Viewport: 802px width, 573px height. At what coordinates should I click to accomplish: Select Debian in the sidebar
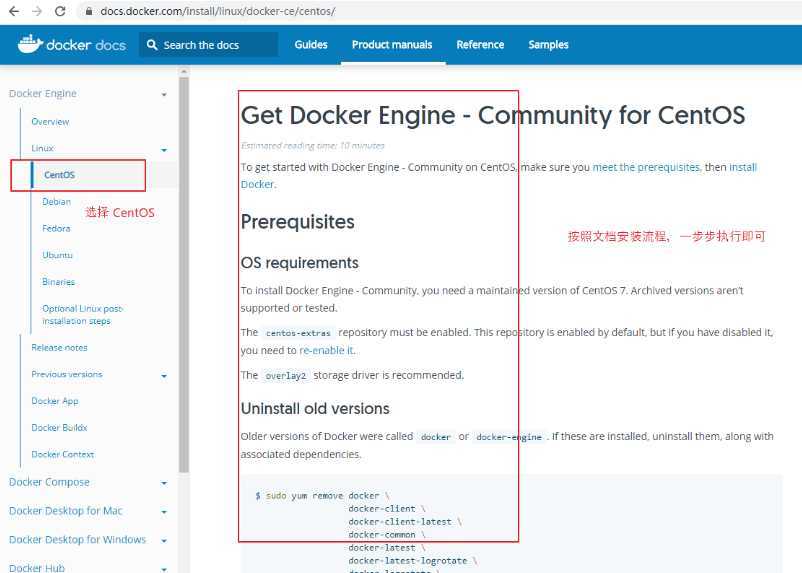click(56, 202)
